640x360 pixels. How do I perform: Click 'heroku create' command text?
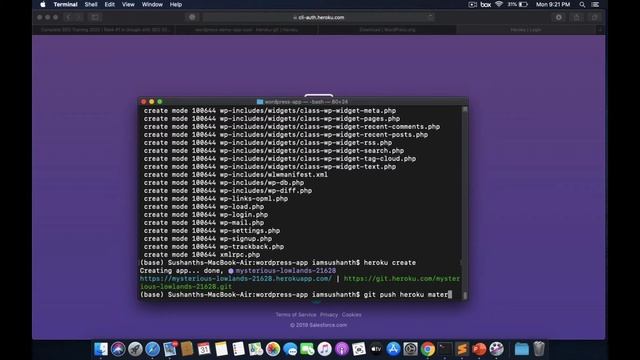390,263
